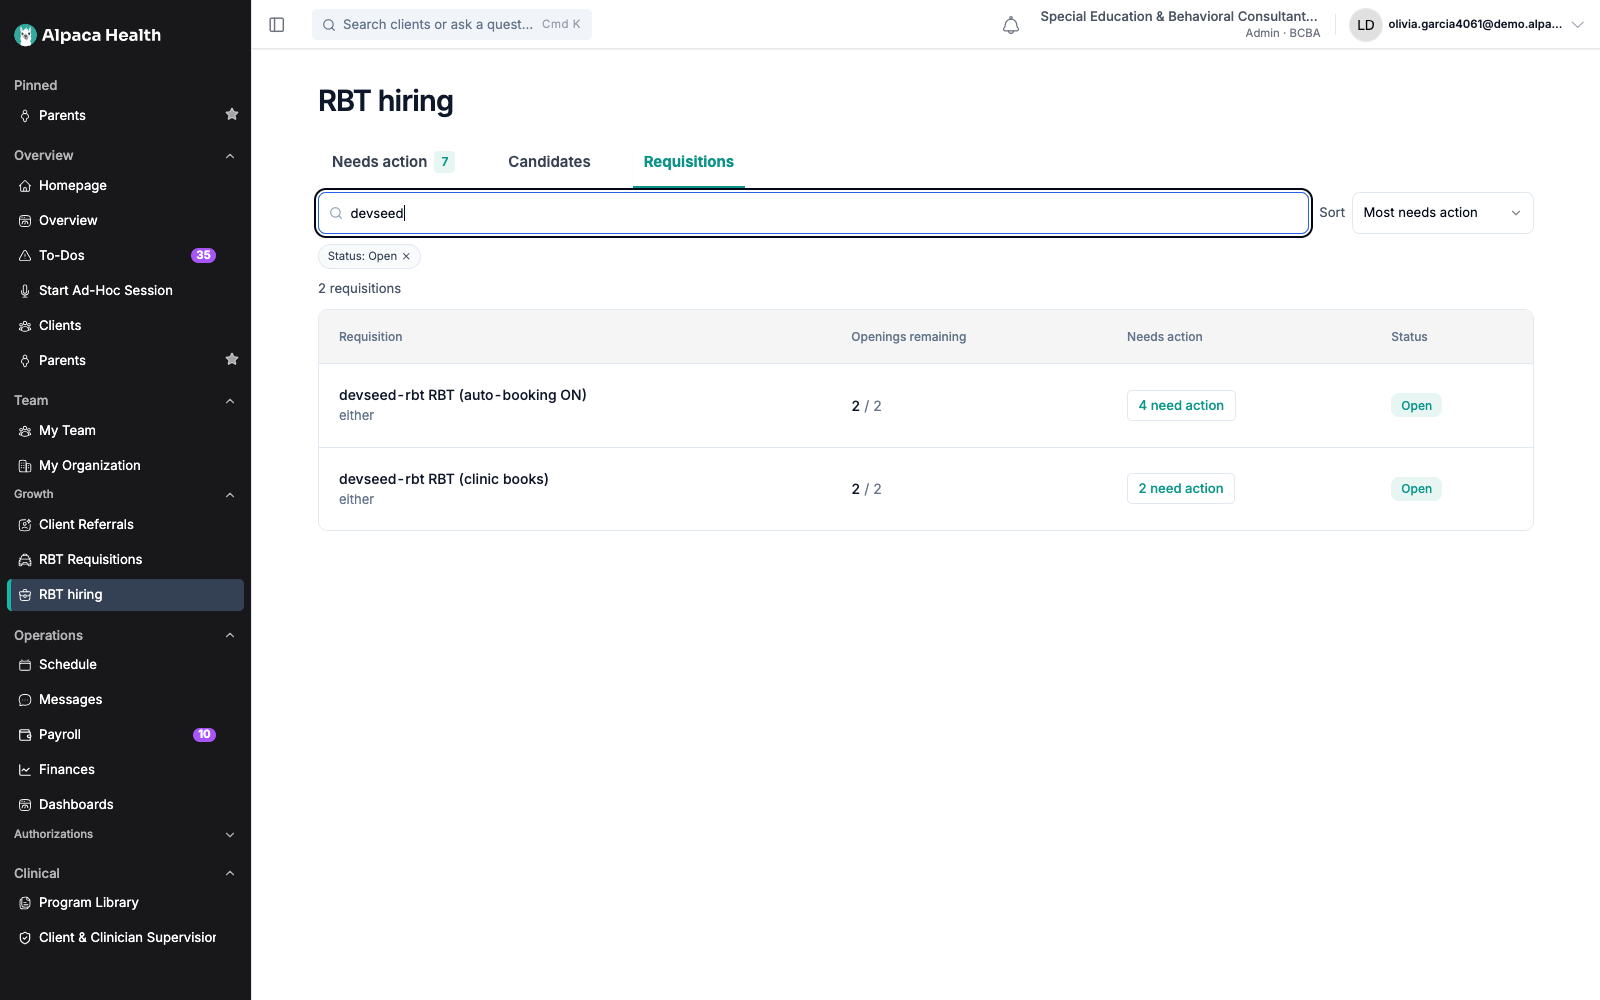Click the Search clients global search bar
The width and height of the screenshot is (1600, 1000).
(452, 25)
